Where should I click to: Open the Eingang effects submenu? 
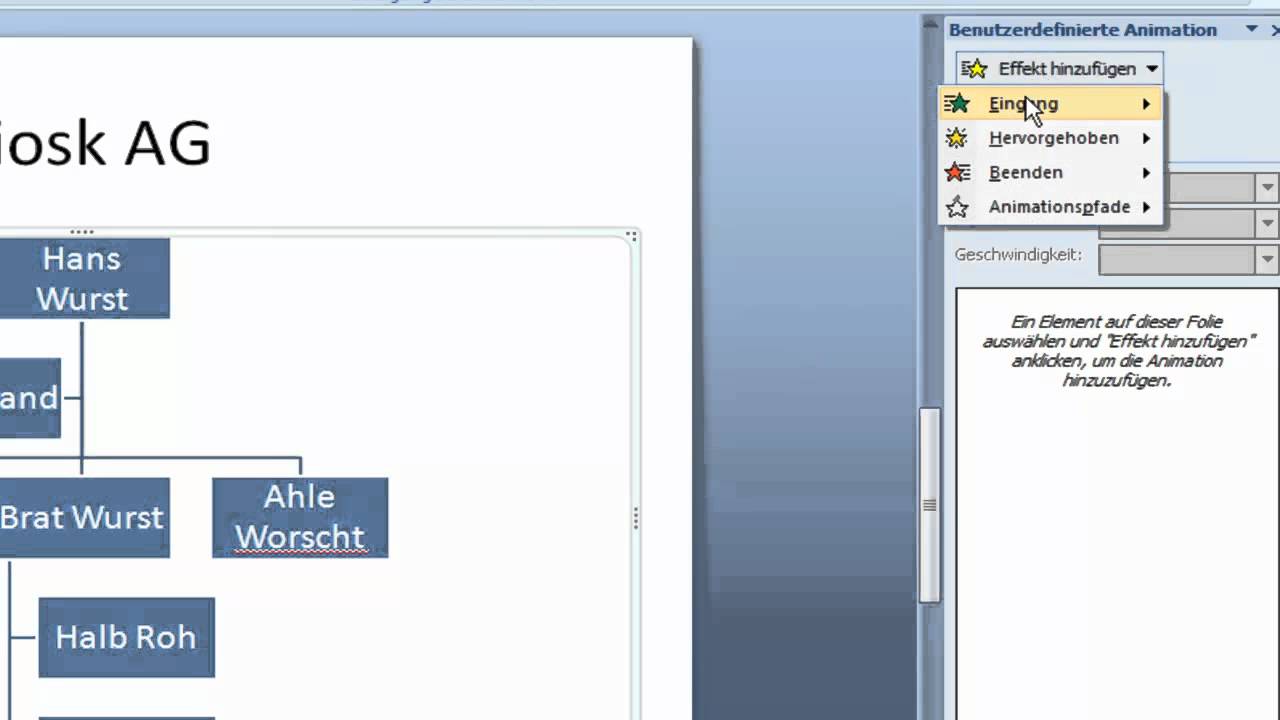[x=1051, y=104]
